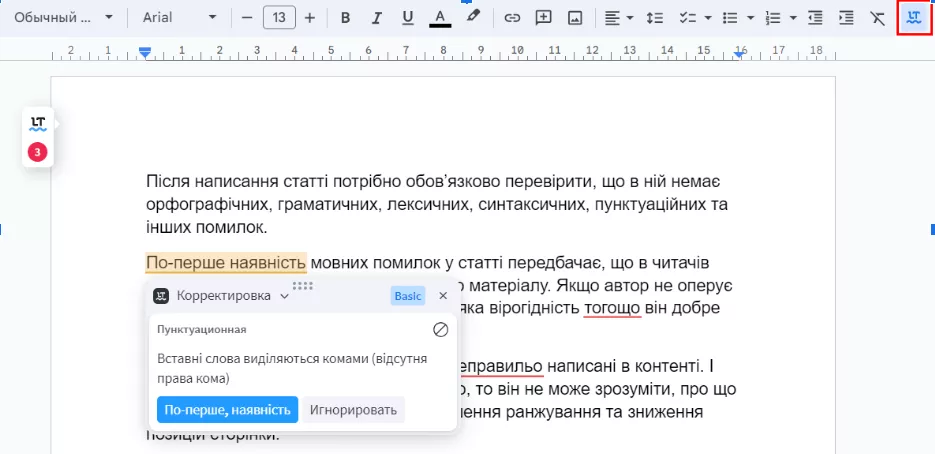935x454 pixels.
Task: Click the Basic plan badge
Action: [408, 296]
